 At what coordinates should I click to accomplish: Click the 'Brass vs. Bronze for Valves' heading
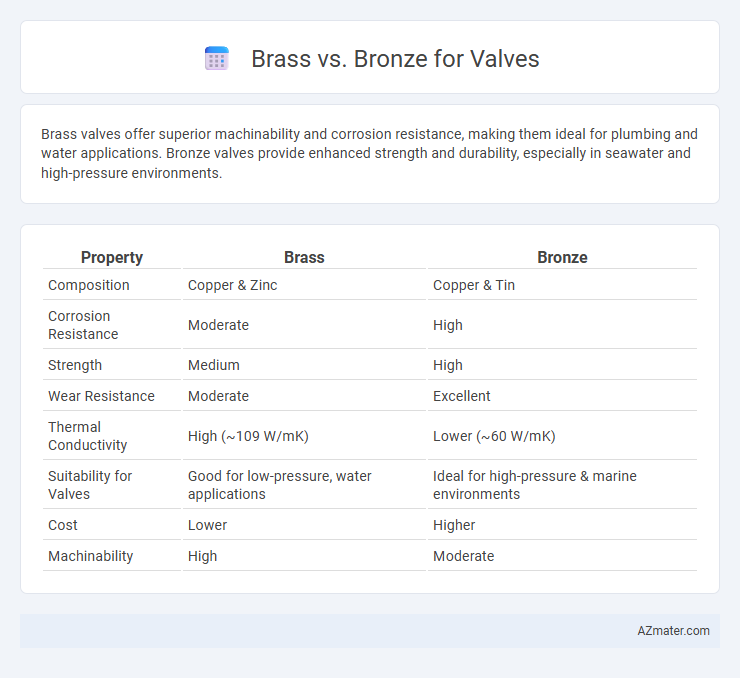pyautogui.click(x=395, y=59)
